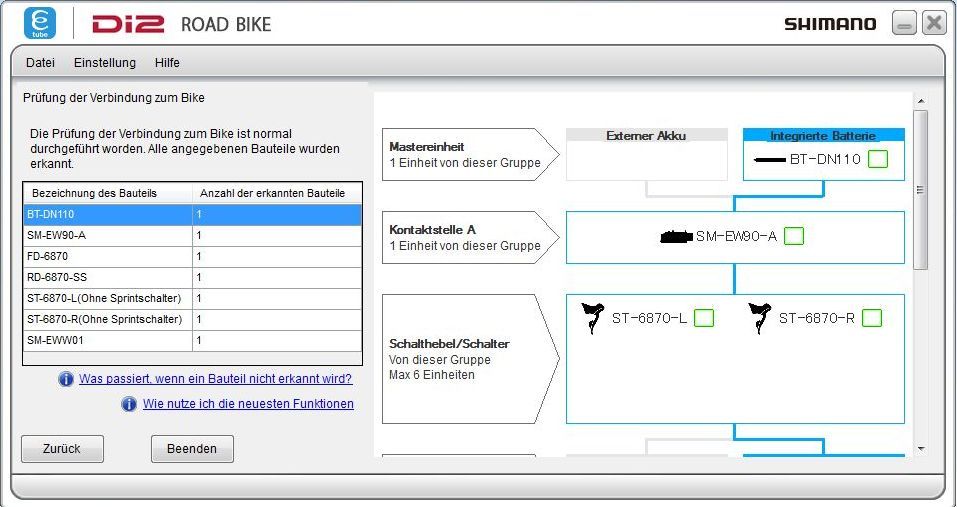This screenshot has height=507, width=957.
Task: Click the scroll up arrow of diagram
Action: (921, 101)
